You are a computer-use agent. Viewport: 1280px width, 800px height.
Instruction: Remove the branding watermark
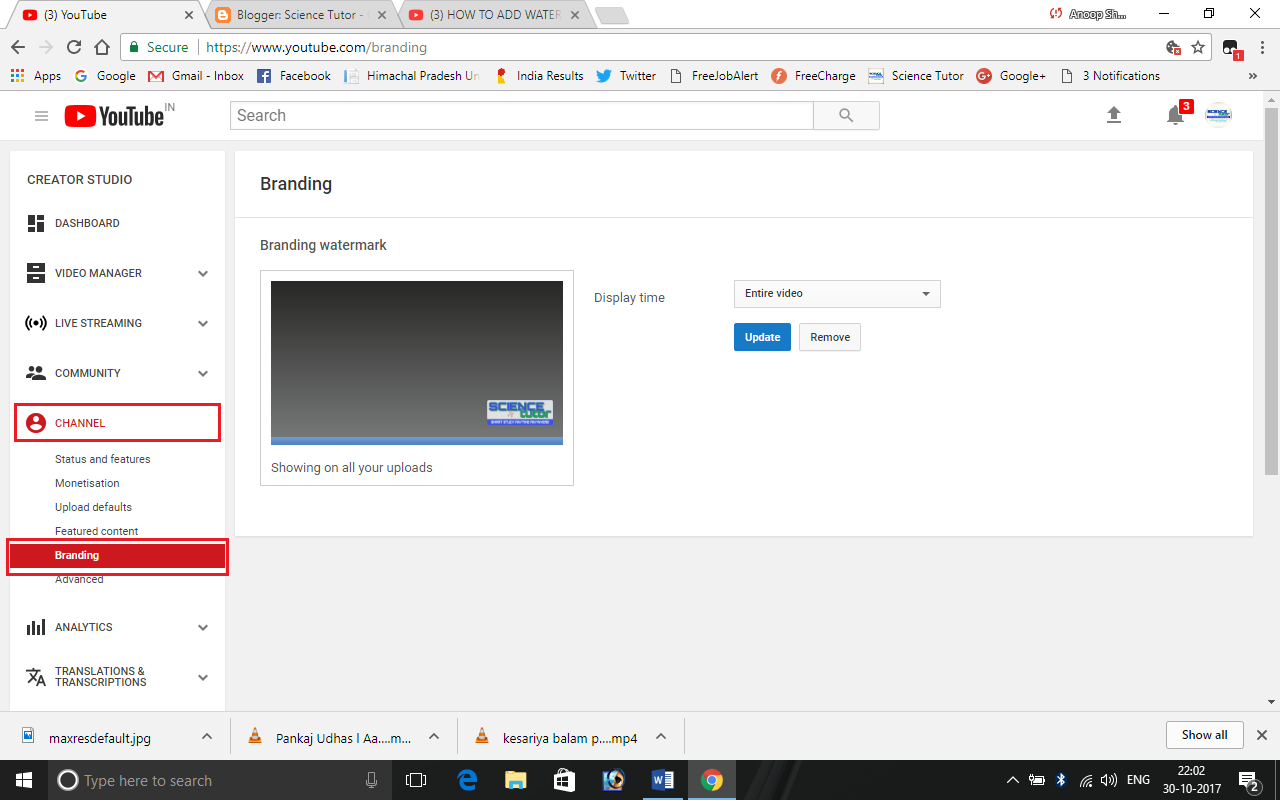point(829,337)
